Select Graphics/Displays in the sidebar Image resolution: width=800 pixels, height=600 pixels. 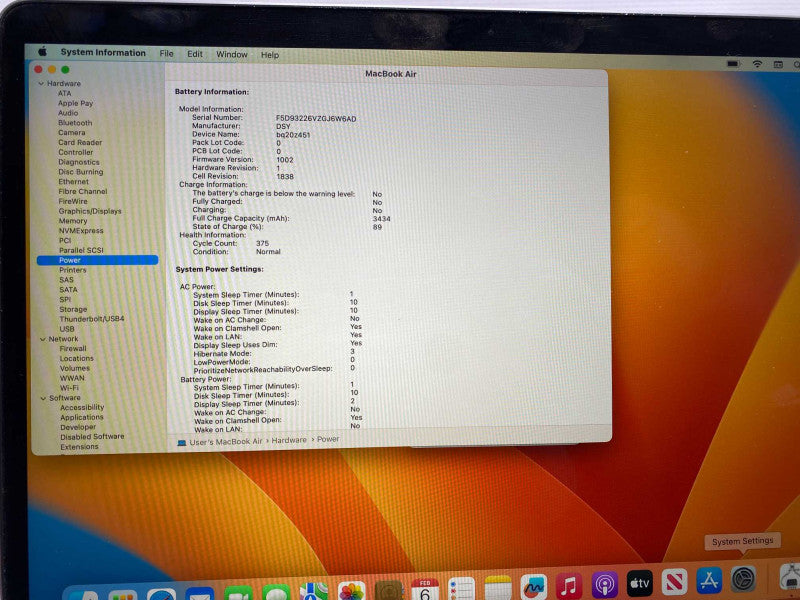pos(90,211)
